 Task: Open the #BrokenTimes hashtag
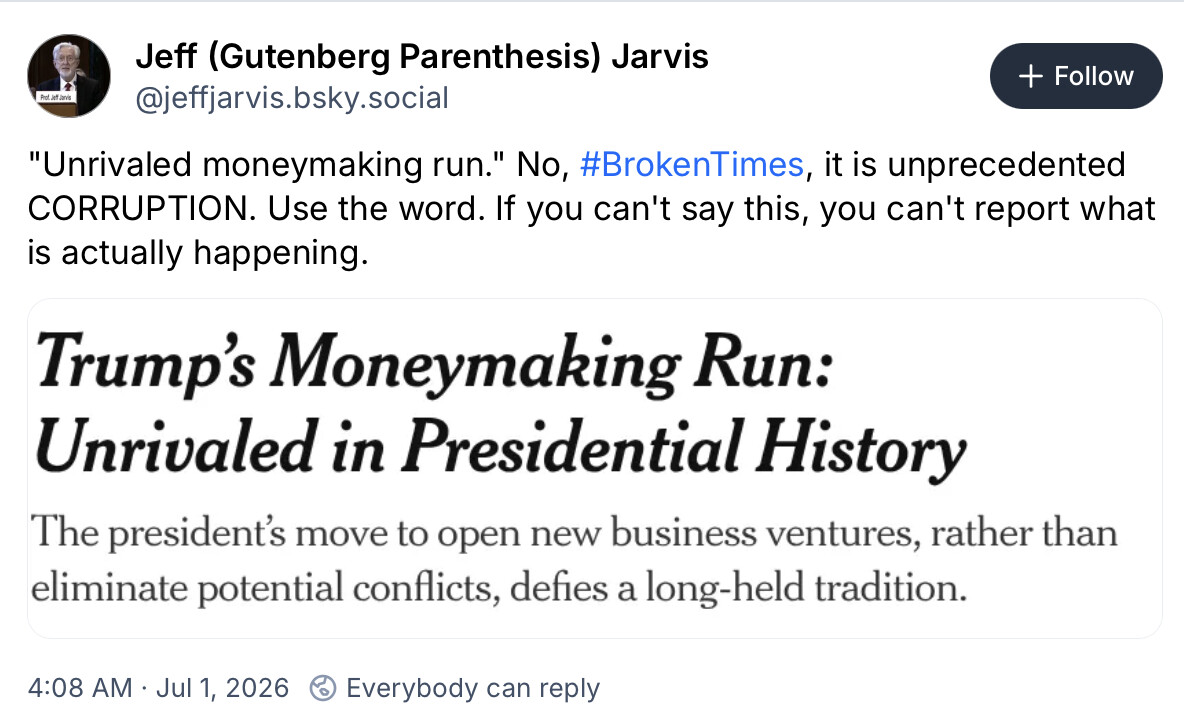coord(692,165)
